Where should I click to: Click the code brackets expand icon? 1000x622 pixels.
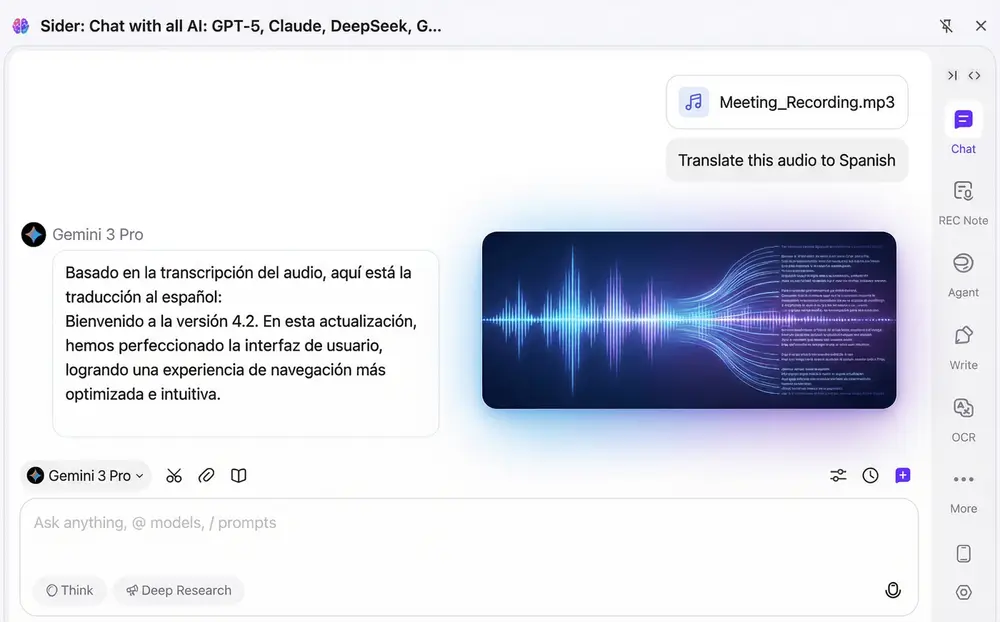click(974, 75)
